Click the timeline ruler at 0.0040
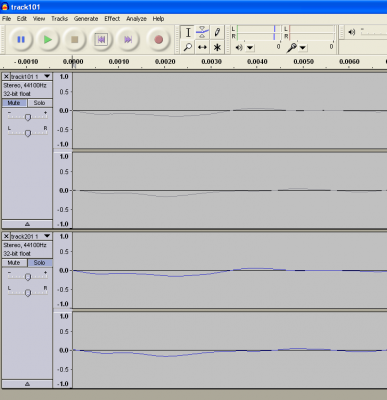Image resolution: width=387 pixels, height=400 pixels. coord(257,62)
